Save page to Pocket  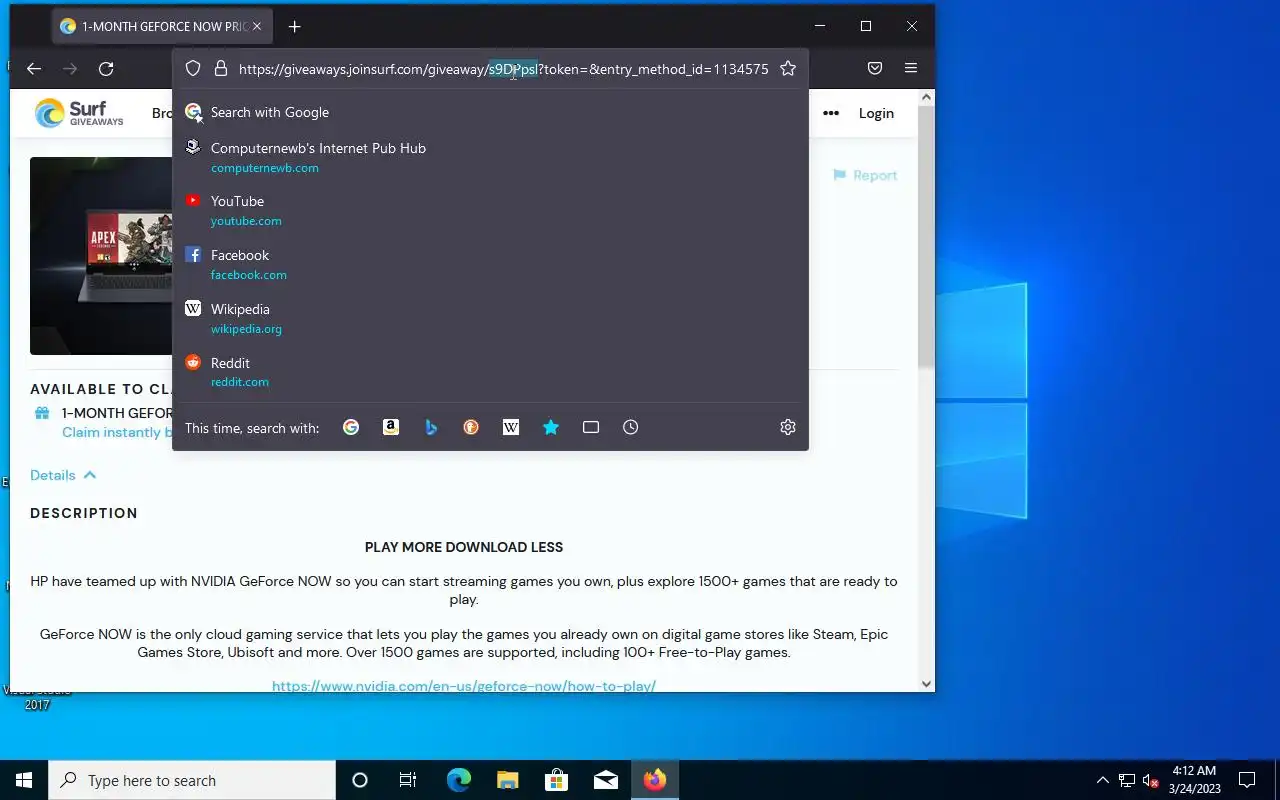pos(874,68)
